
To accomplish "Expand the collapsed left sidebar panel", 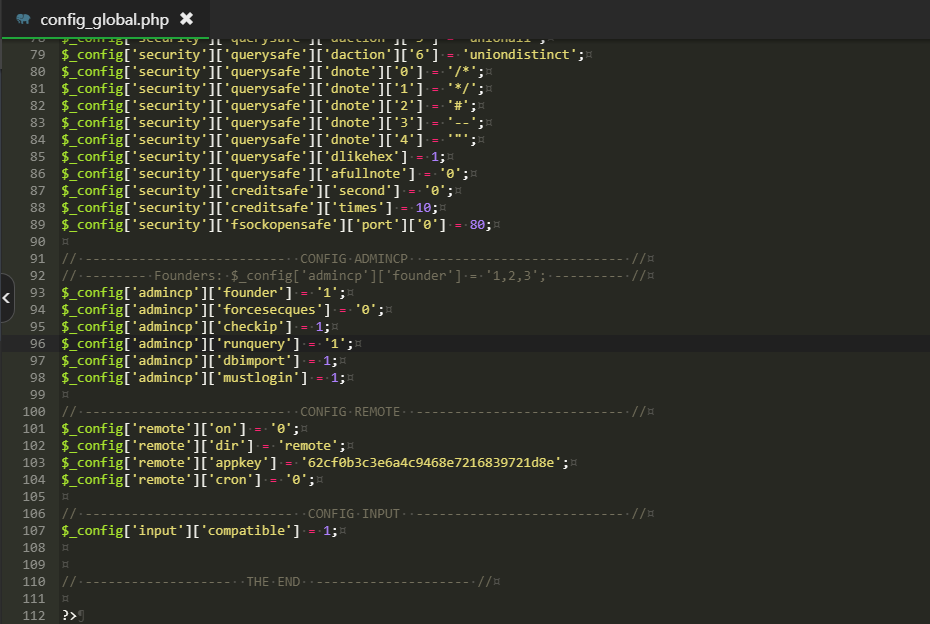I will [x=6, y=298].
